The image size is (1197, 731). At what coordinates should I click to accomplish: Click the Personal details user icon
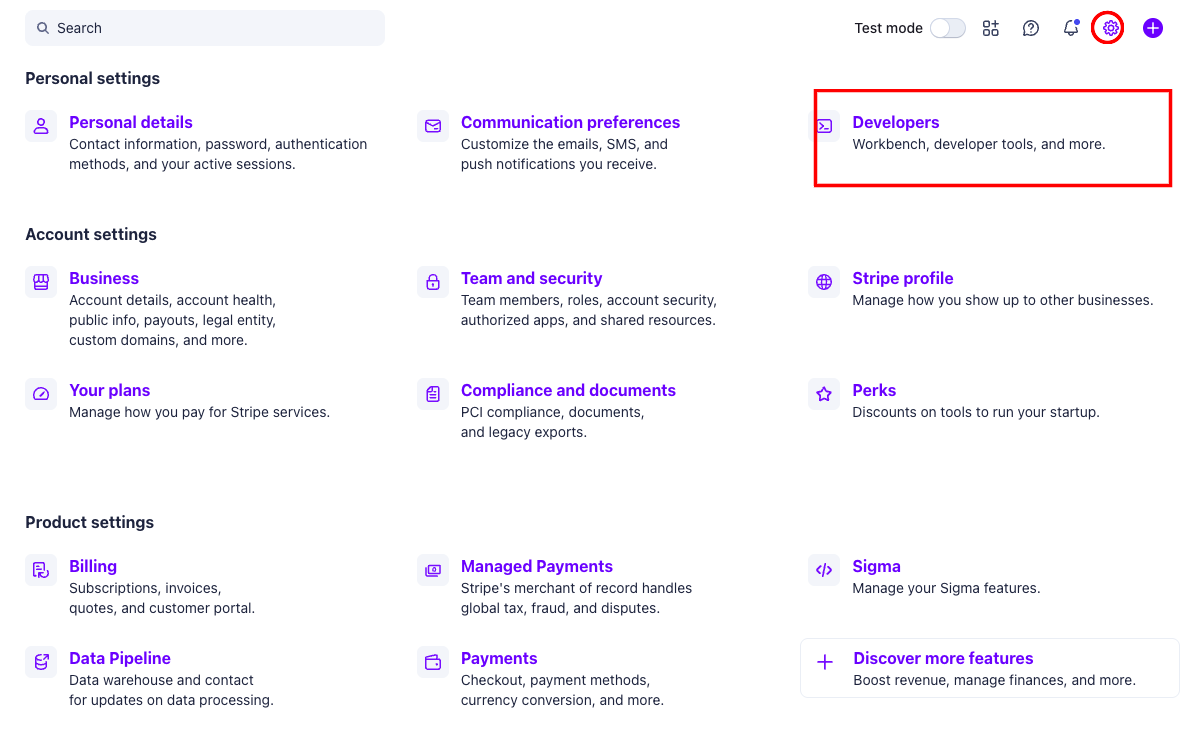[x=40, y=126]
